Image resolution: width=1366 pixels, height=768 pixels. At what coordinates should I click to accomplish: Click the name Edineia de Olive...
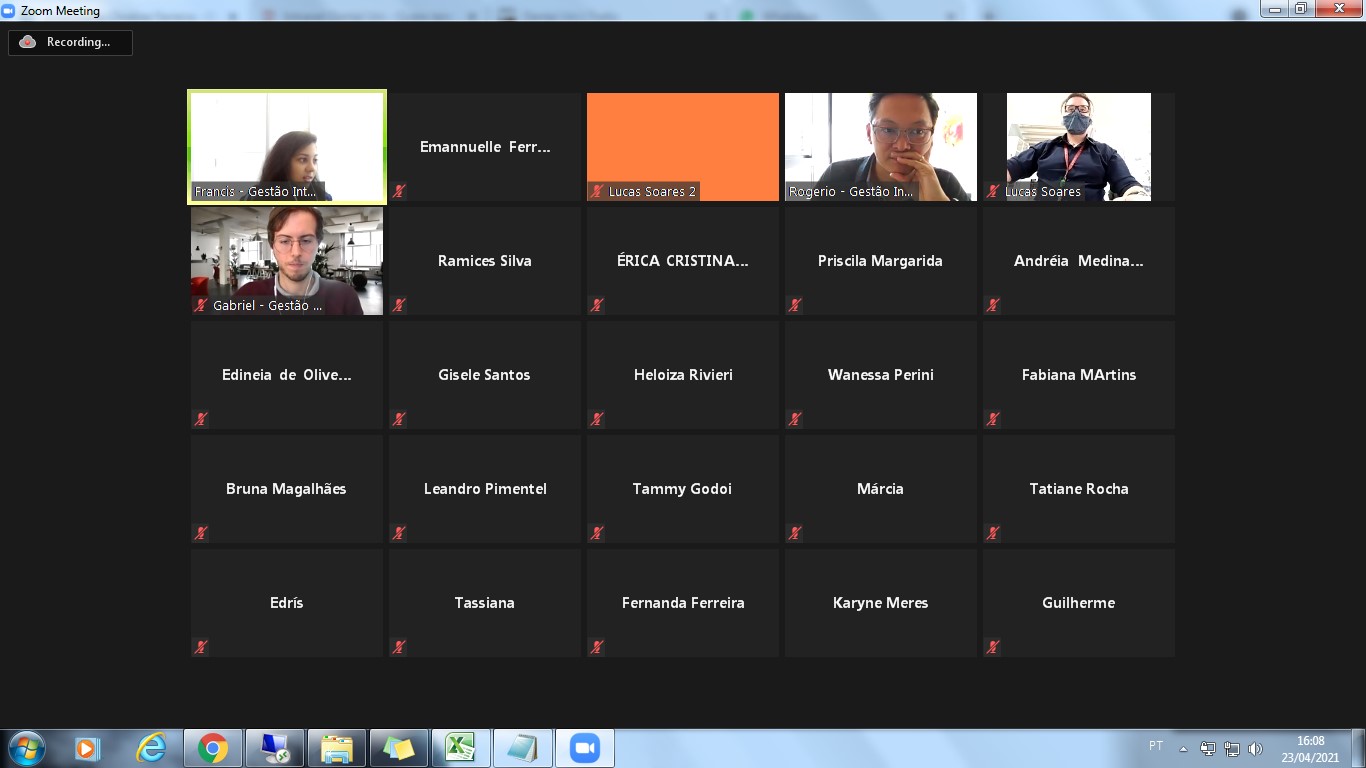[287, 375]
